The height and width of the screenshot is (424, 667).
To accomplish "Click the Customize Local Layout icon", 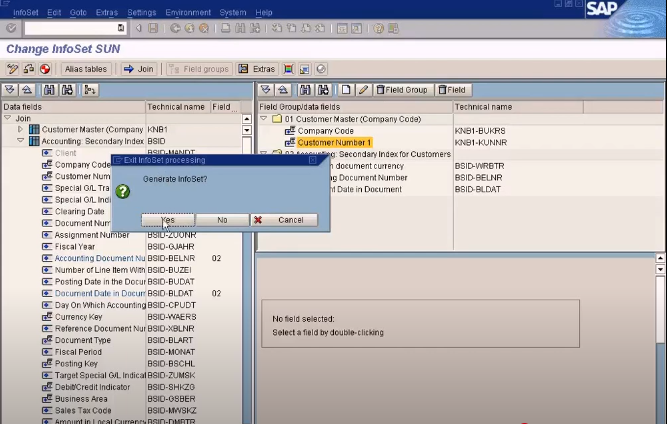I will click(393, 28).
